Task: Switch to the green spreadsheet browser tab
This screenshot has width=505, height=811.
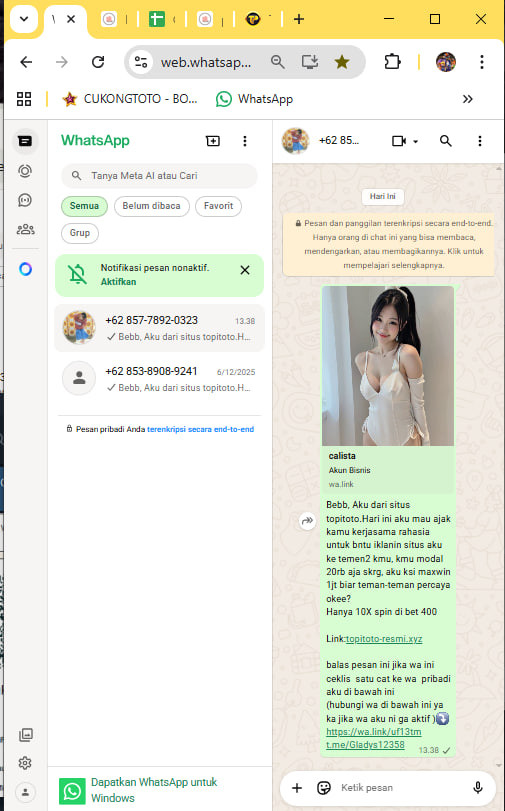Action: click(x=156, y=19)
